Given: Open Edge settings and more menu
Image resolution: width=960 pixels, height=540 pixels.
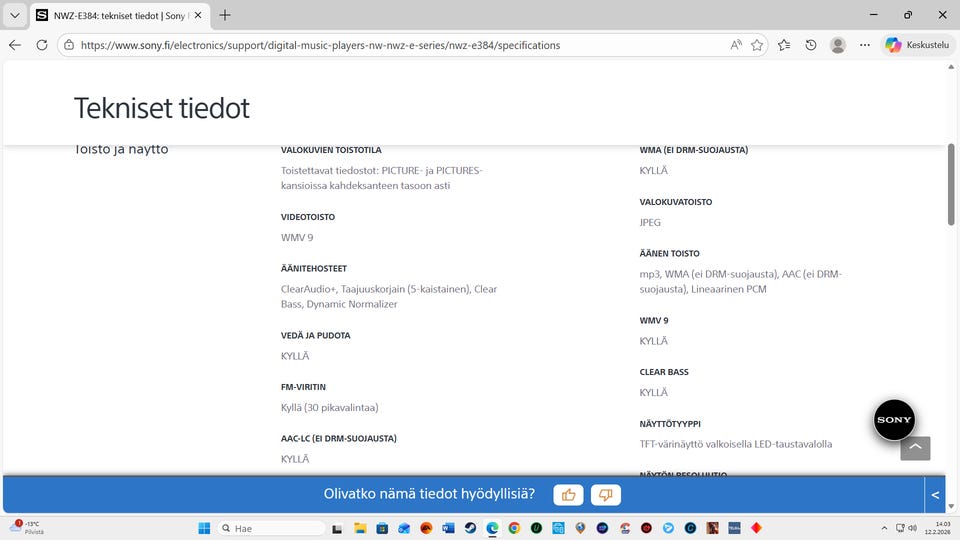Looking at the screenshot, I should click(x=864, y=45).
